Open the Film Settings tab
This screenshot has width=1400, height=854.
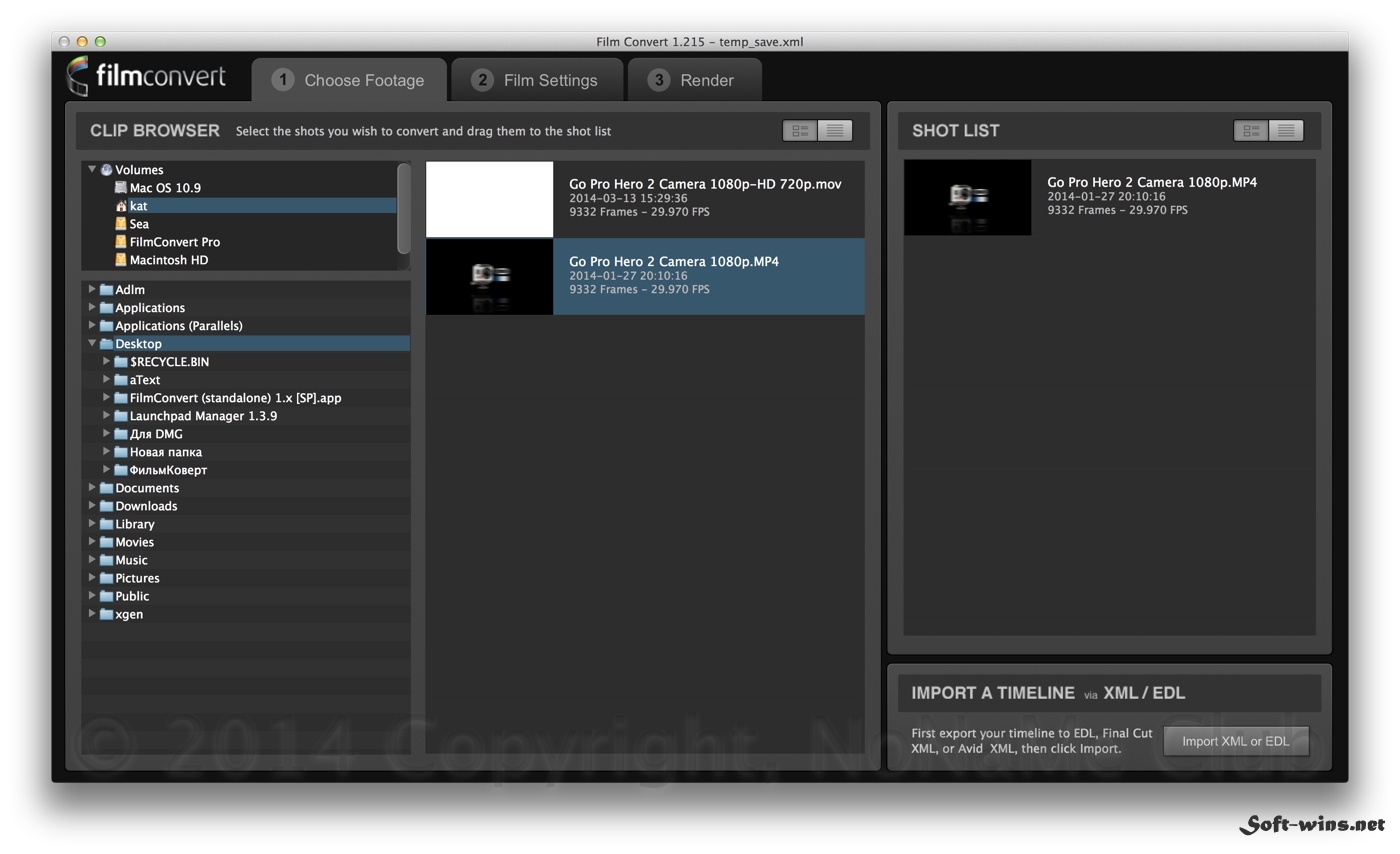(536, 80)
